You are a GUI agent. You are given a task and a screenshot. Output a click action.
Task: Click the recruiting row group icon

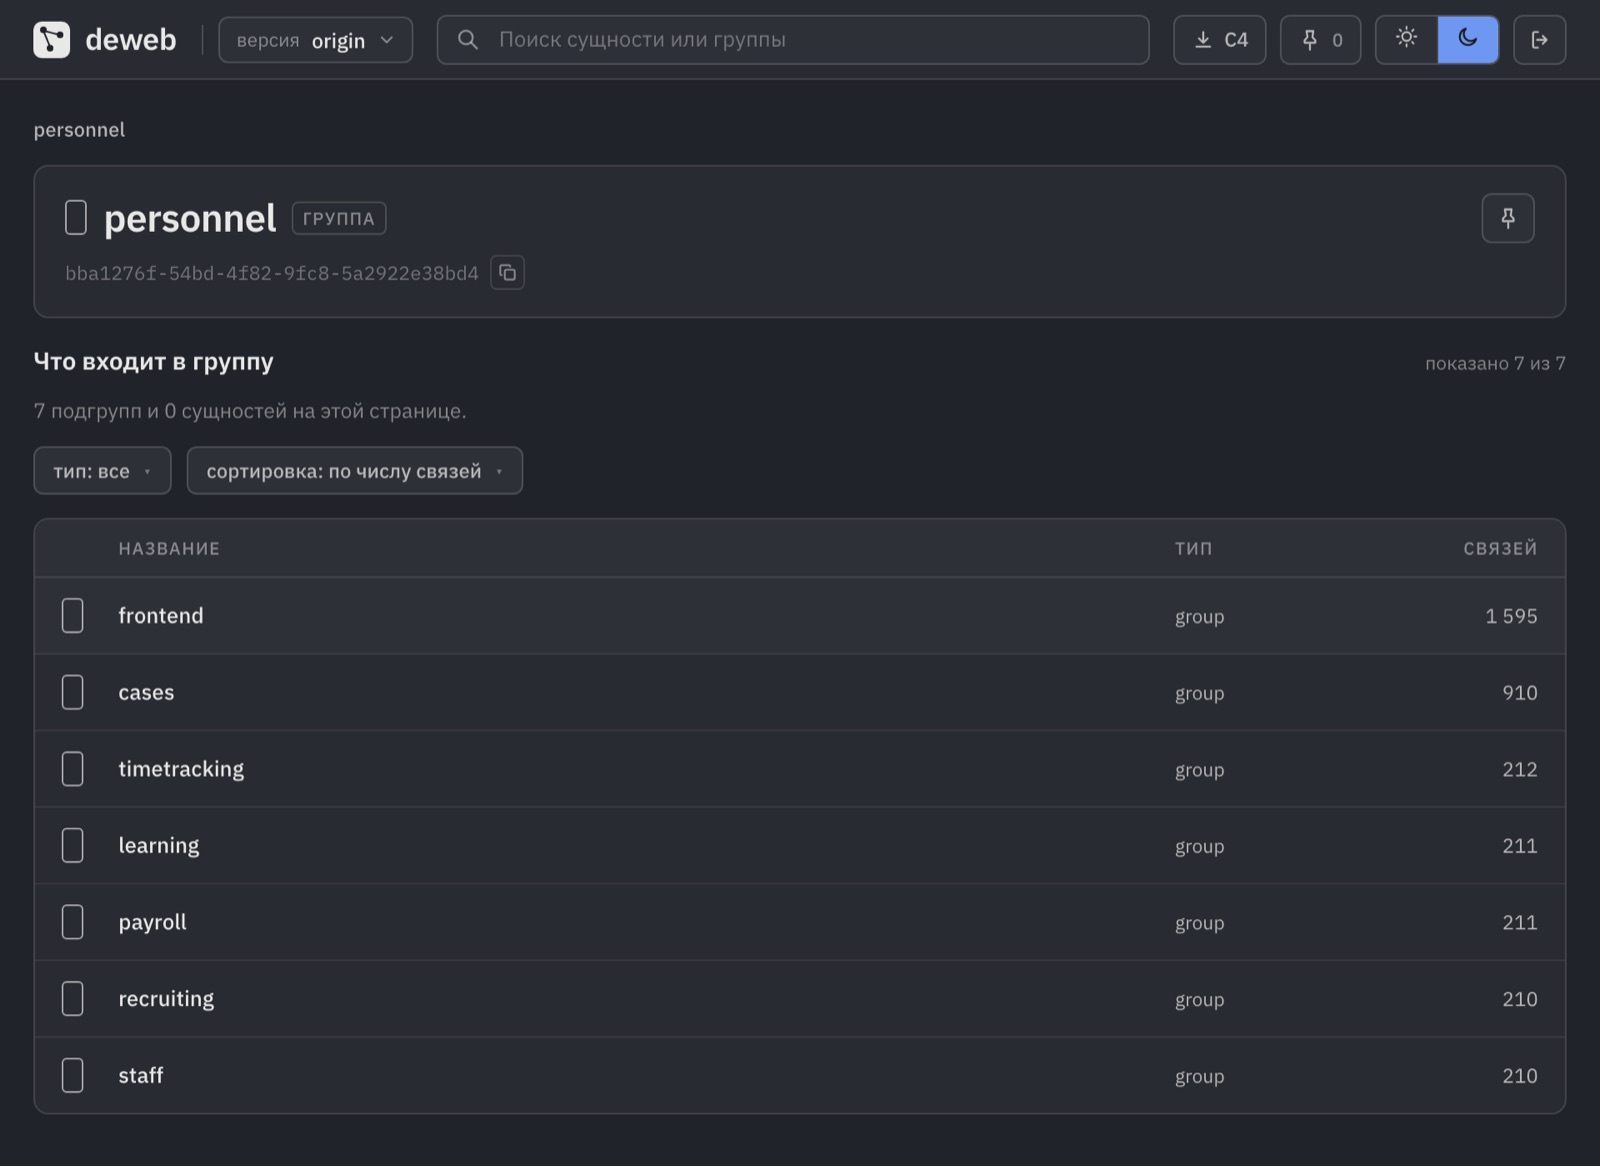(73, 998)
